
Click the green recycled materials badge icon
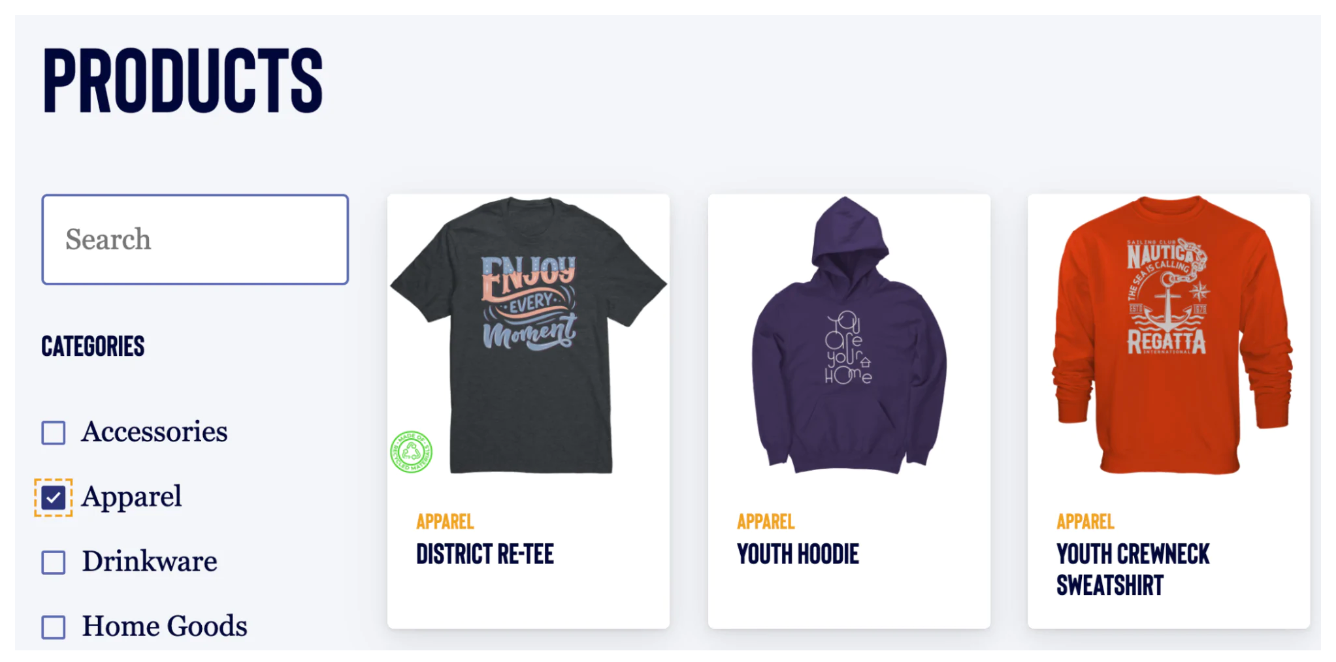click(411, 452)
